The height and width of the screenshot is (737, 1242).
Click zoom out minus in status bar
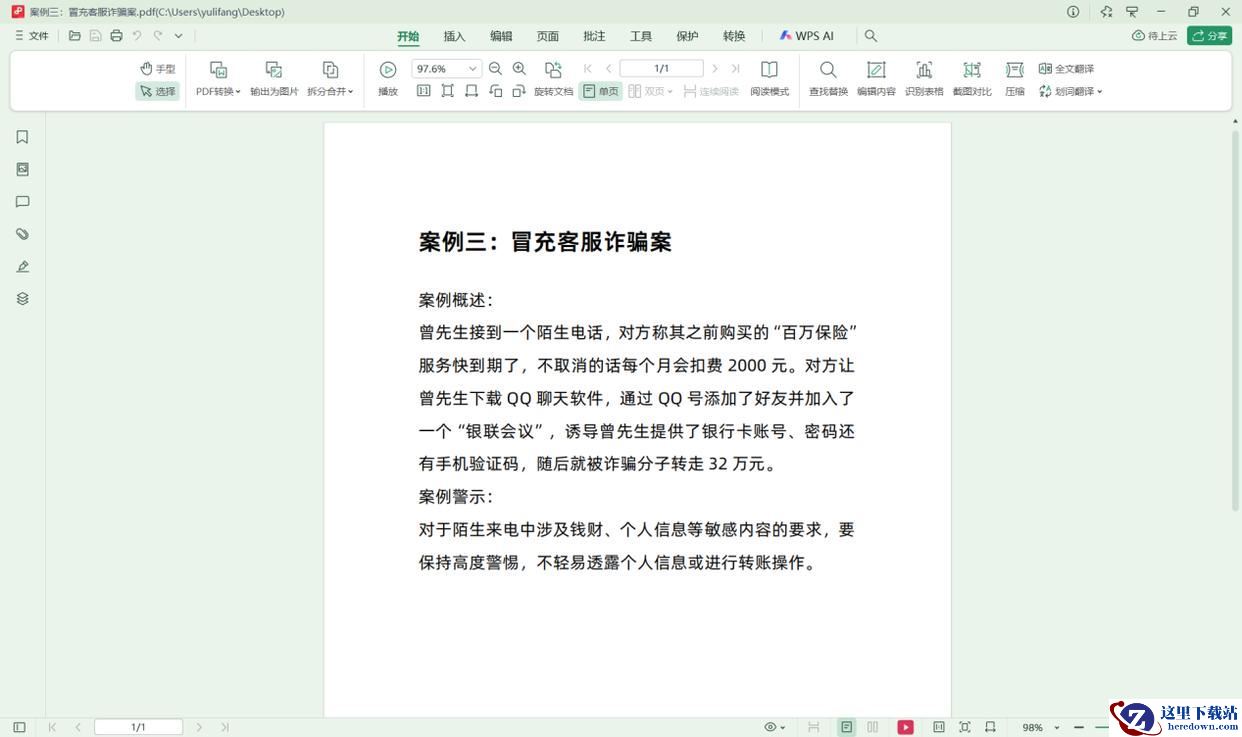(1078, 727)
